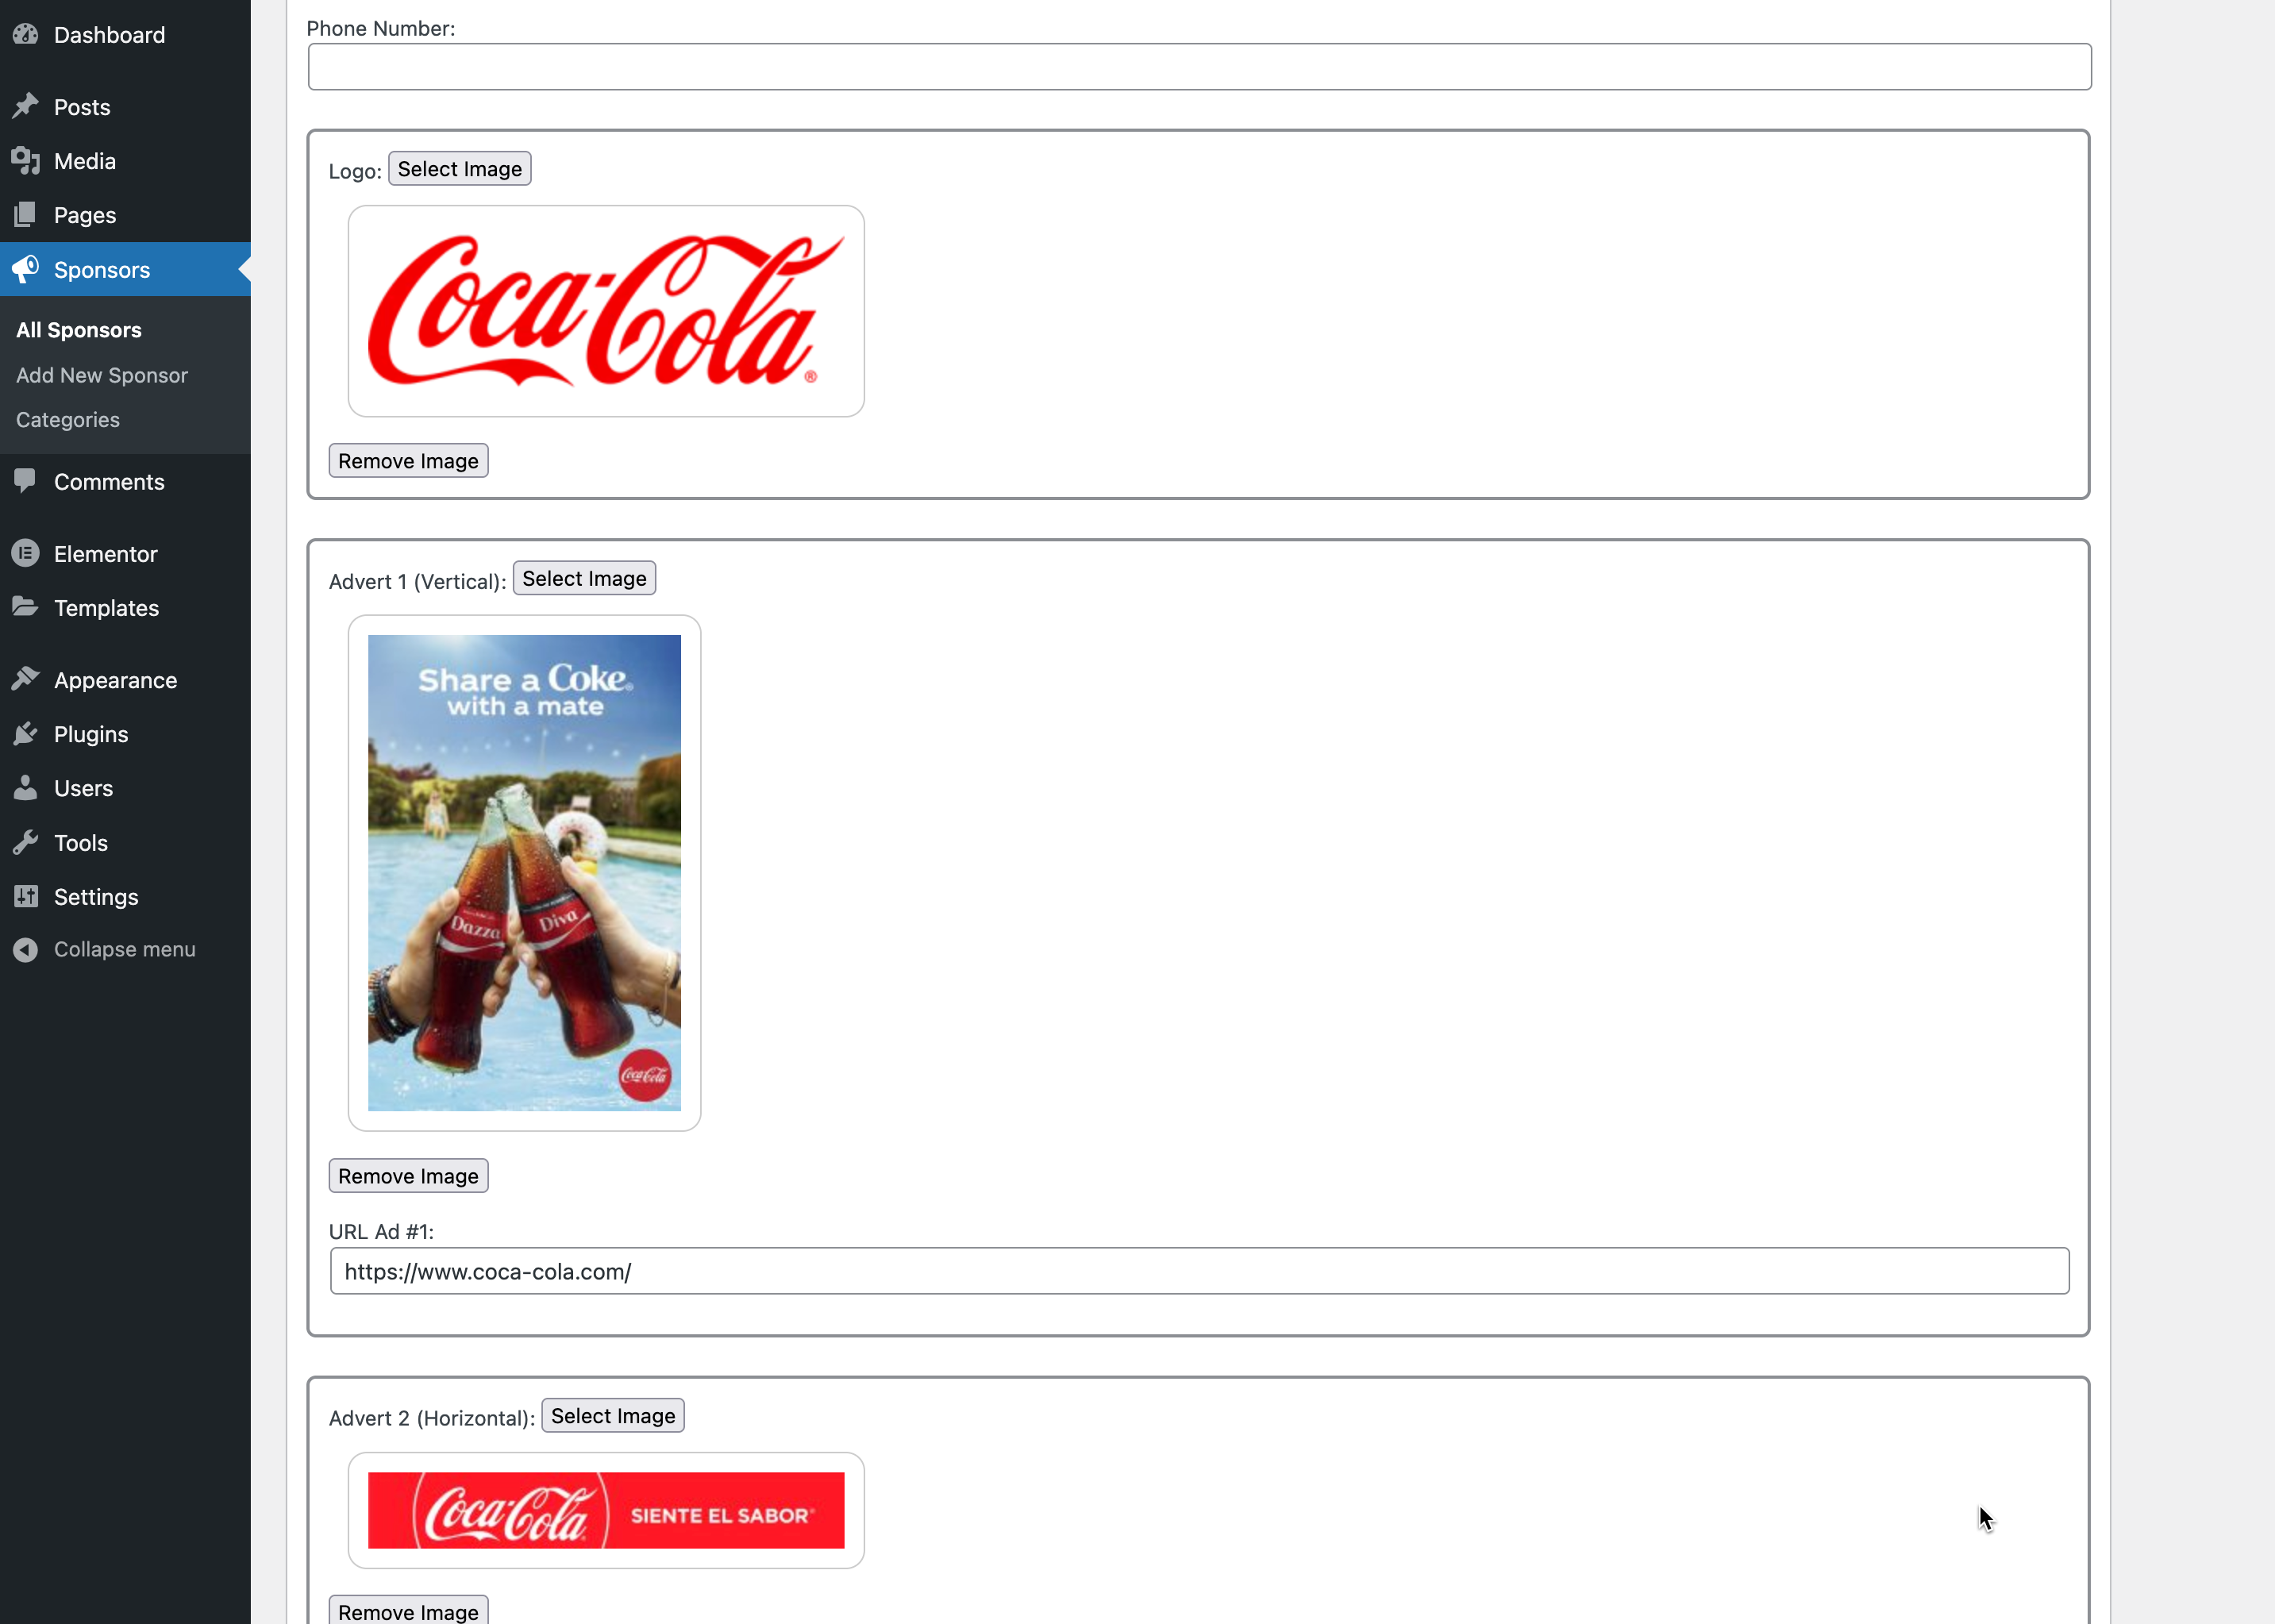Select Image for Advert 2 Horizontal

point(613,1416)
